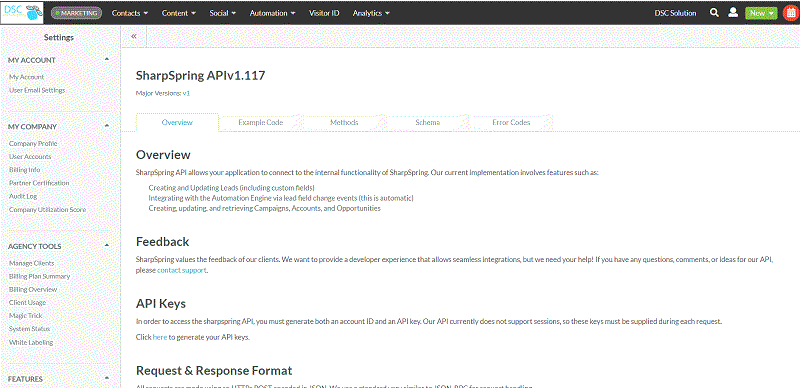
Task: Collapse the My Account section
Action: click(x=107, y=59)
